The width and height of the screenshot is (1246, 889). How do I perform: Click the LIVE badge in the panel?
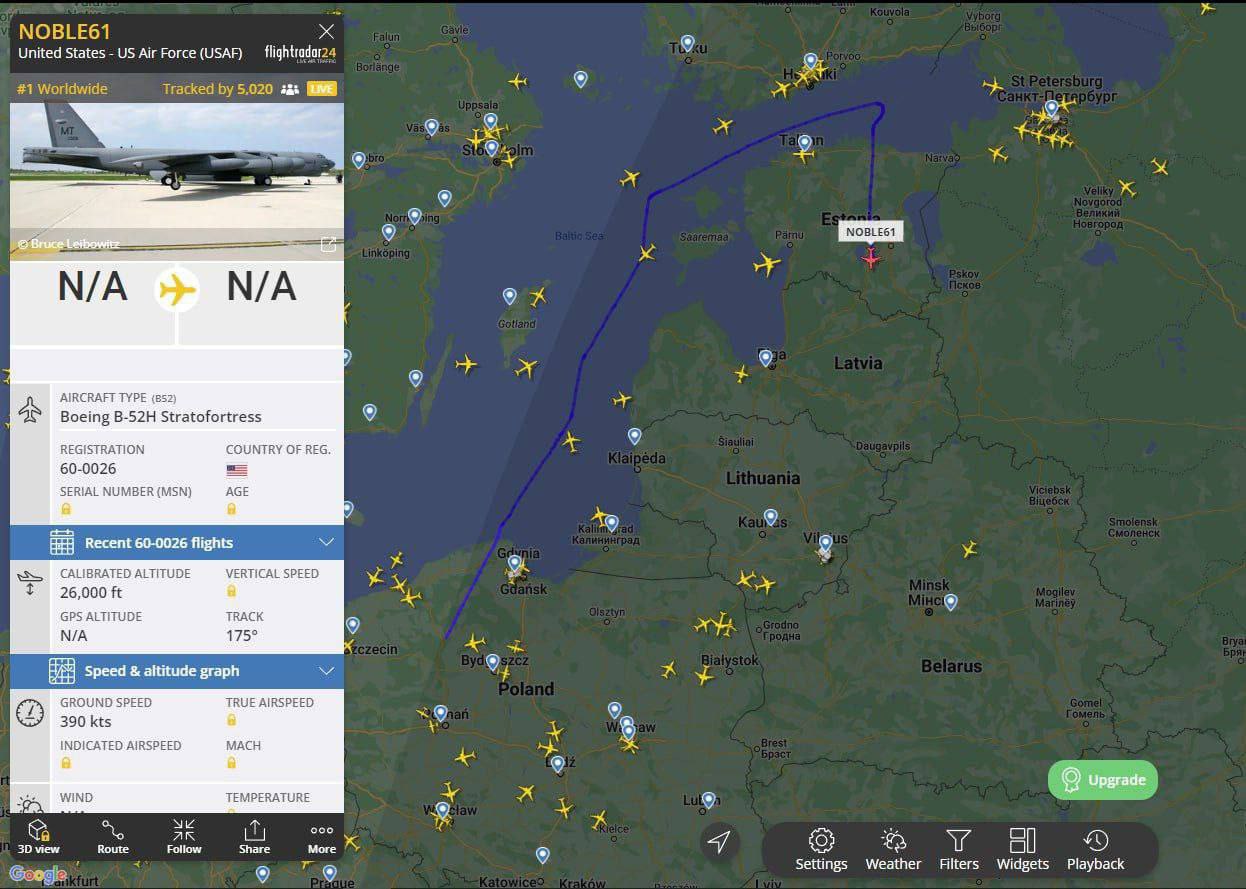322,89
